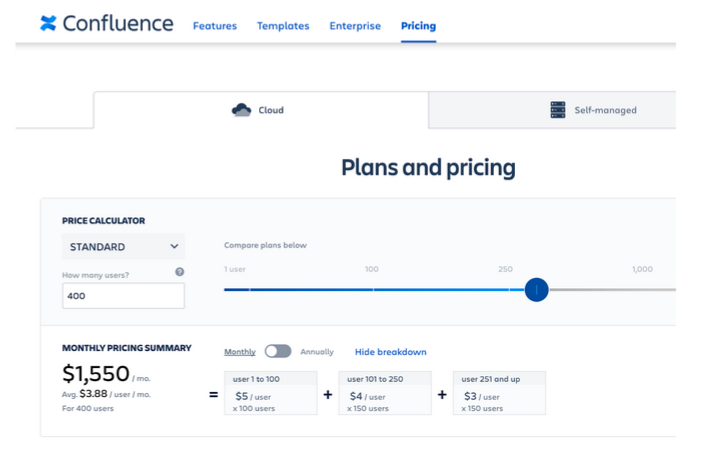Open the Features menu item
Screen dimensions: 717x470
click(x=215, y=26)
